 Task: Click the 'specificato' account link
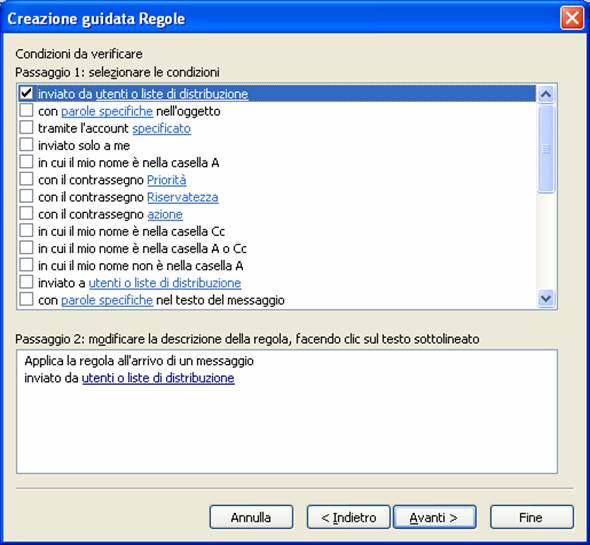[x=161, y=129]
